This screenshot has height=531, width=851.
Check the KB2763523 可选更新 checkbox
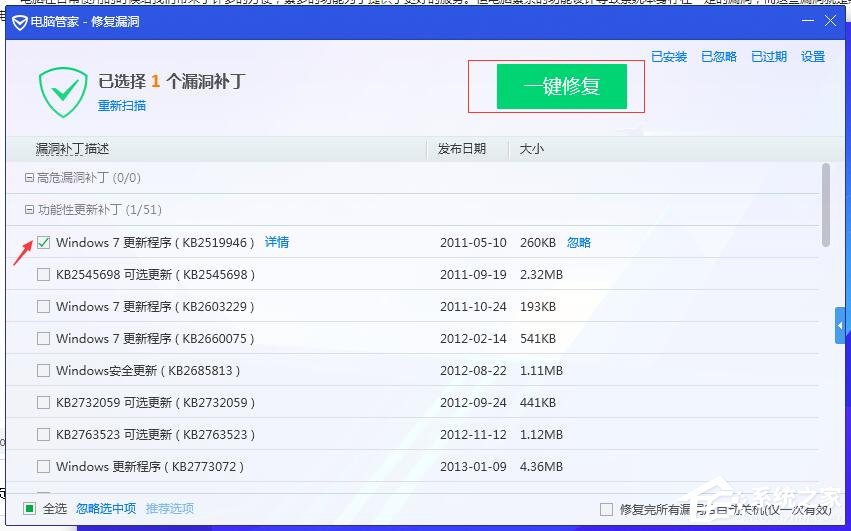click(x=43, y=435)
